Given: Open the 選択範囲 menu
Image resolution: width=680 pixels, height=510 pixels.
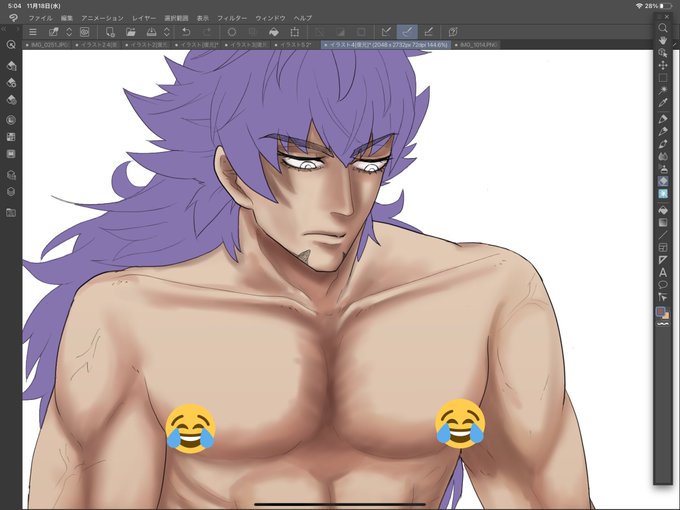Looking at the screenshot, I should [x=176, y=18].
